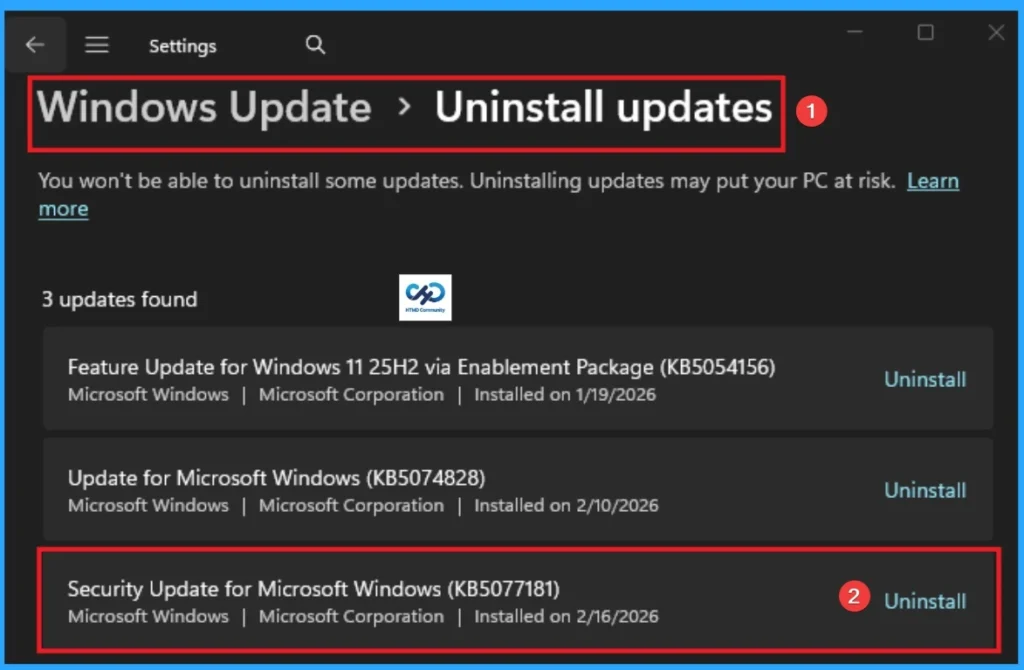This screenshot has height=670, width=1024.
Task: Click the Microsoft Windows label under KB5074828
Action: tap(148, 506)
